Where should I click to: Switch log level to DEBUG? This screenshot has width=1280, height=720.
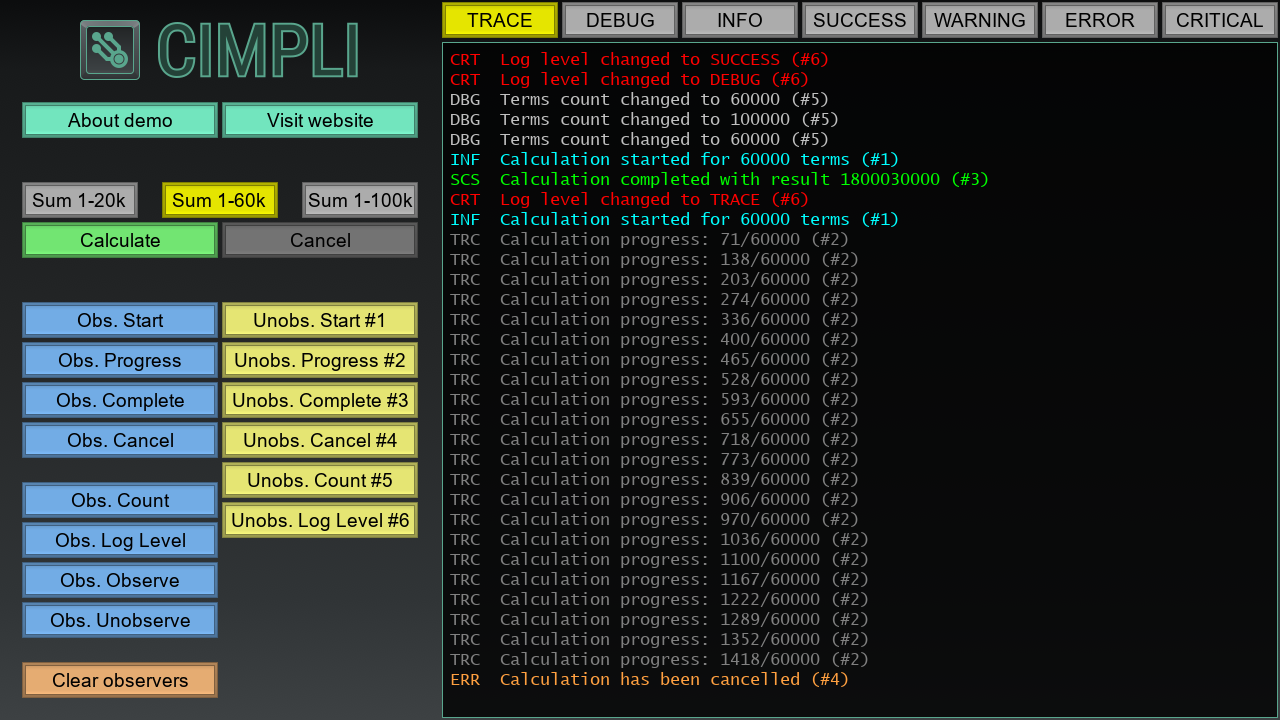pos(620,20)
